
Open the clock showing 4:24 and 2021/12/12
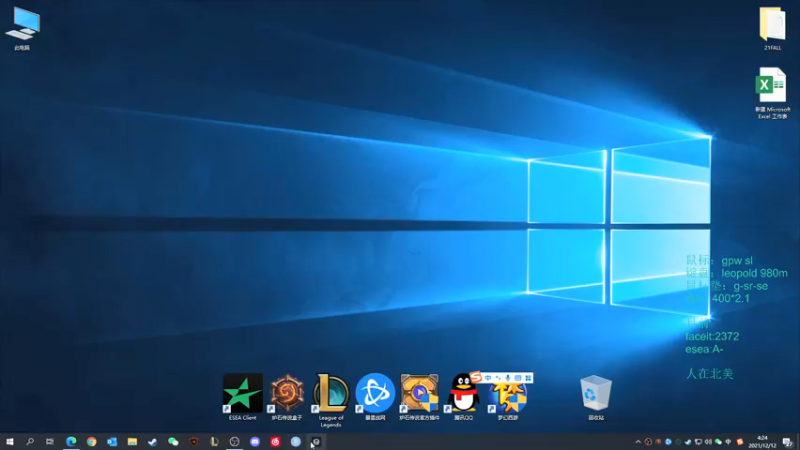[x=762, y=442]
